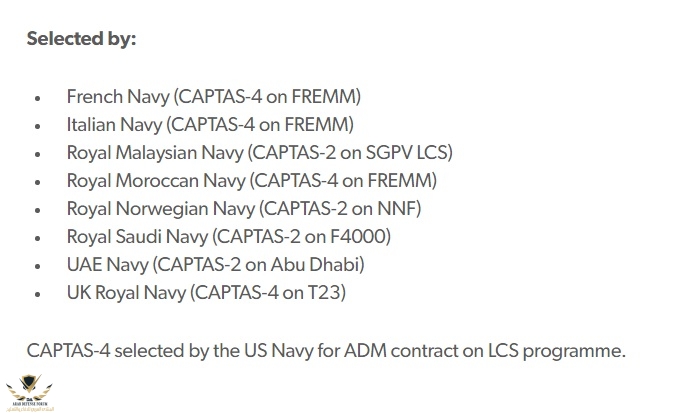This screenshot has width=692, height=413.
Task: Click the US Navy ADM contract sentence
Action: click(x=326, y=352)
